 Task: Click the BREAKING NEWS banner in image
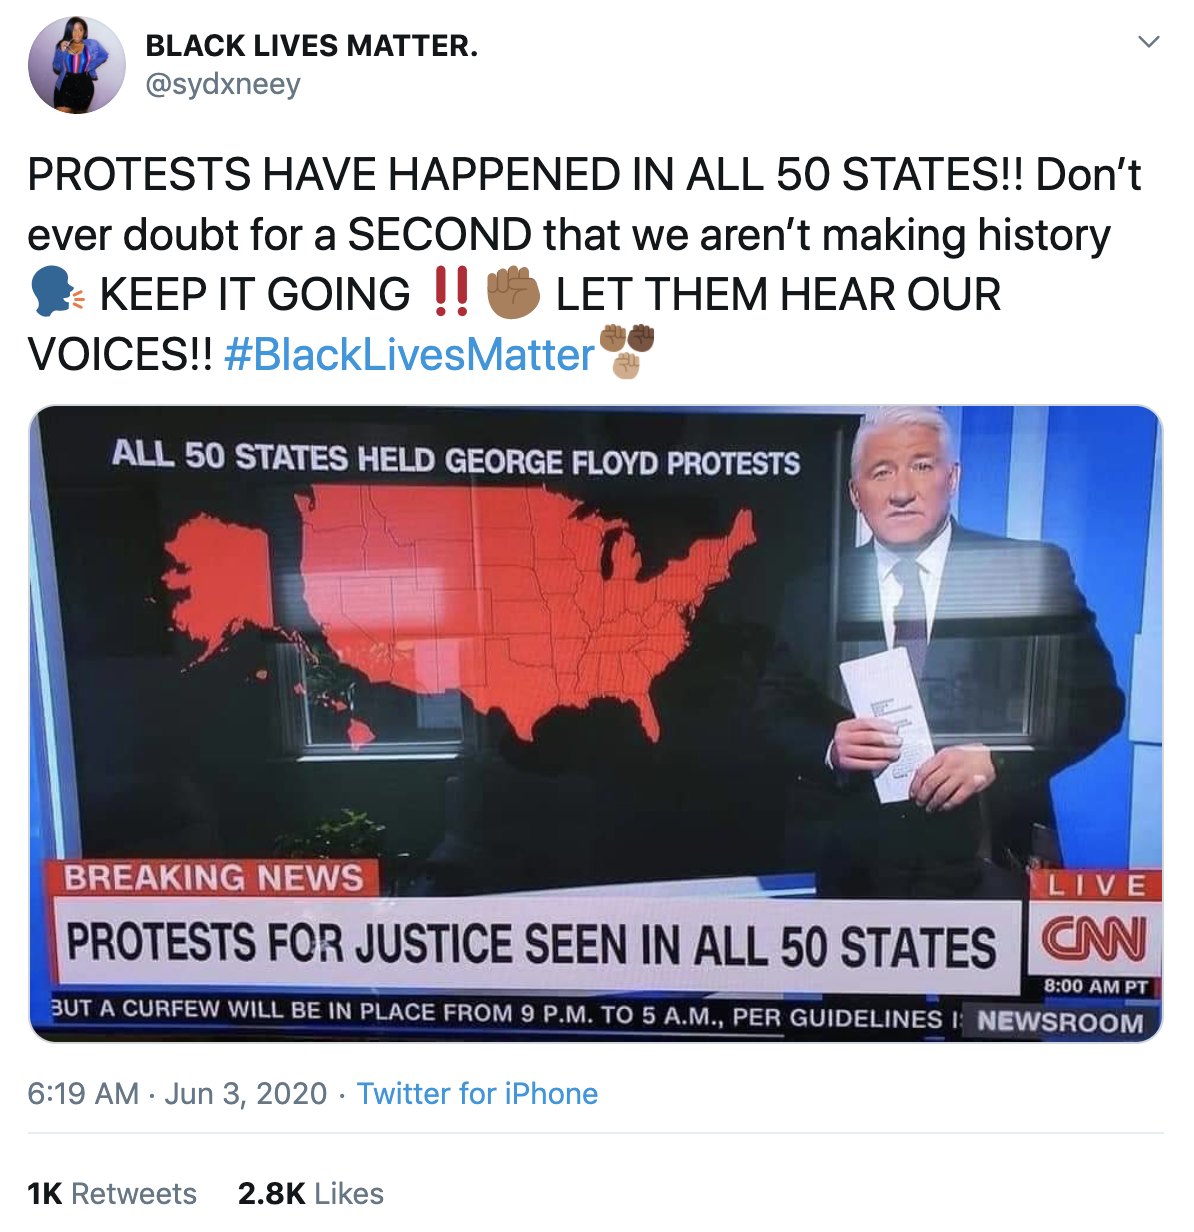click(214, 878)
